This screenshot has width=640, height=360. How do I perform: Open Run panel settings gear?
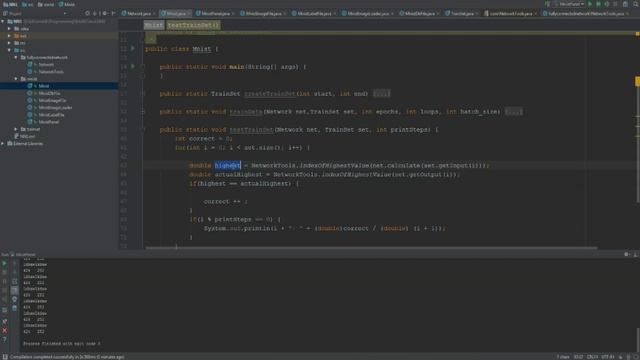627,254
